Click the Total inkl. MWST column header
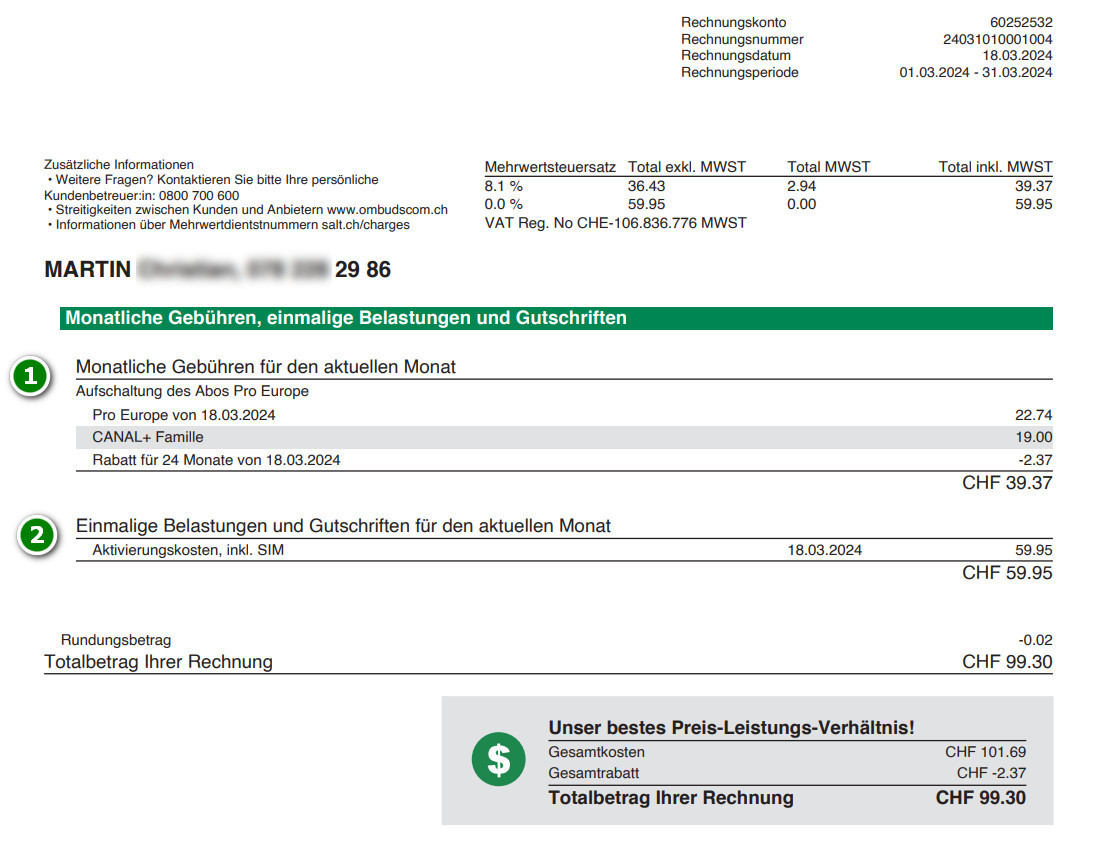Image resolution: width=1101 pixels, height=841 pixels. coord(995,167)
